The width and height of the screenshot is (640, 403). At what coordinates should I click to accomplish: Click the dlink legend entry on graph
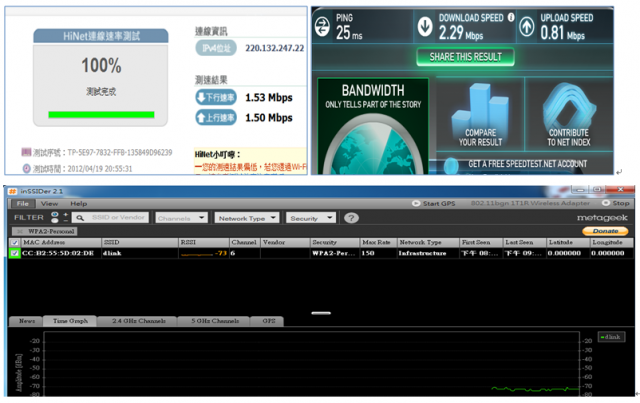point(611,337)
